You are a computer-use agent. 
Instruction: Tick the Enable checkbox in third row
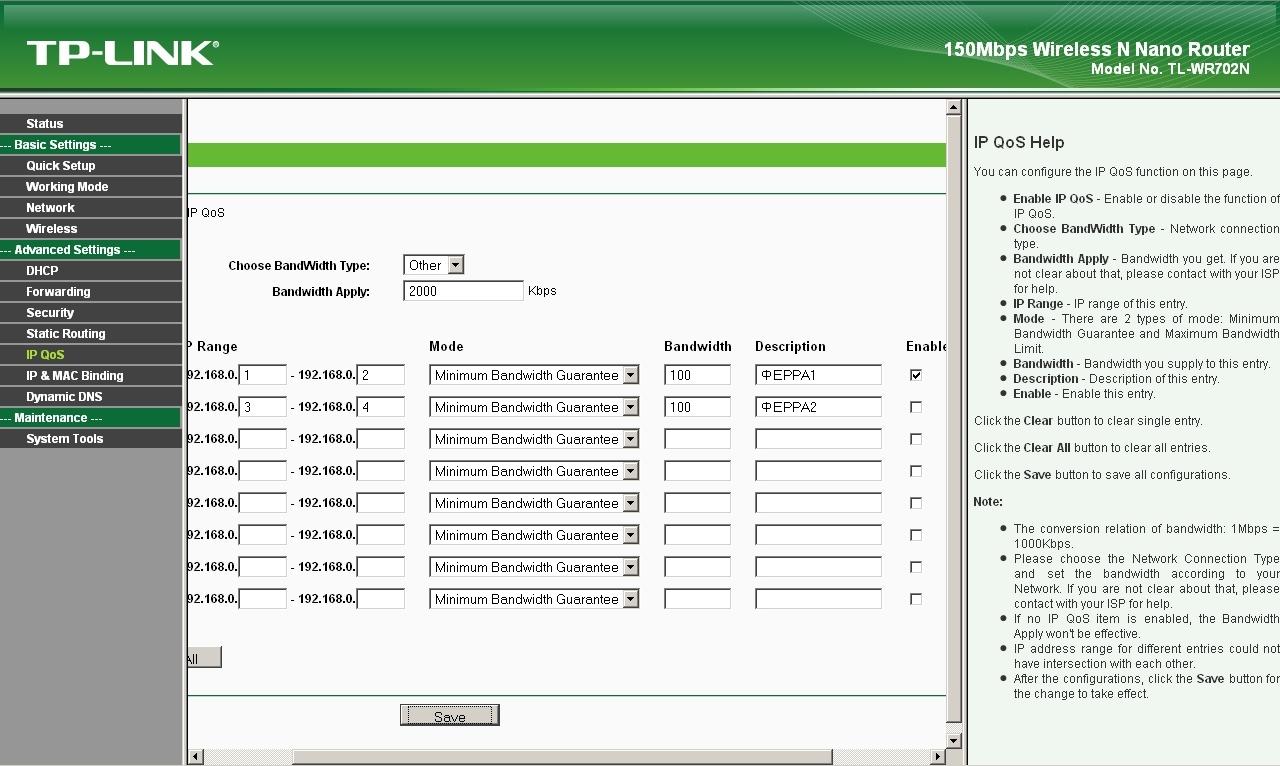[916, 439]
